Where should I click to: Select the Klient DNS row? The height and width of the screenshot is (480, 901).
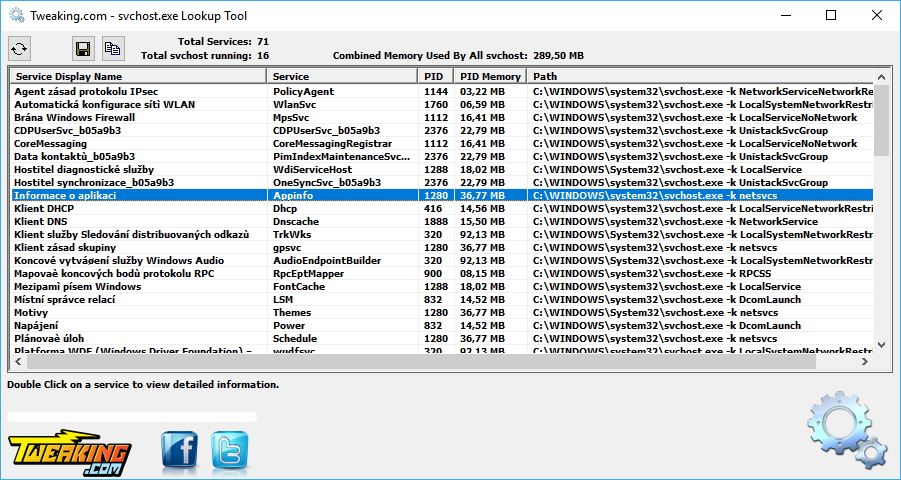[442, 221]
